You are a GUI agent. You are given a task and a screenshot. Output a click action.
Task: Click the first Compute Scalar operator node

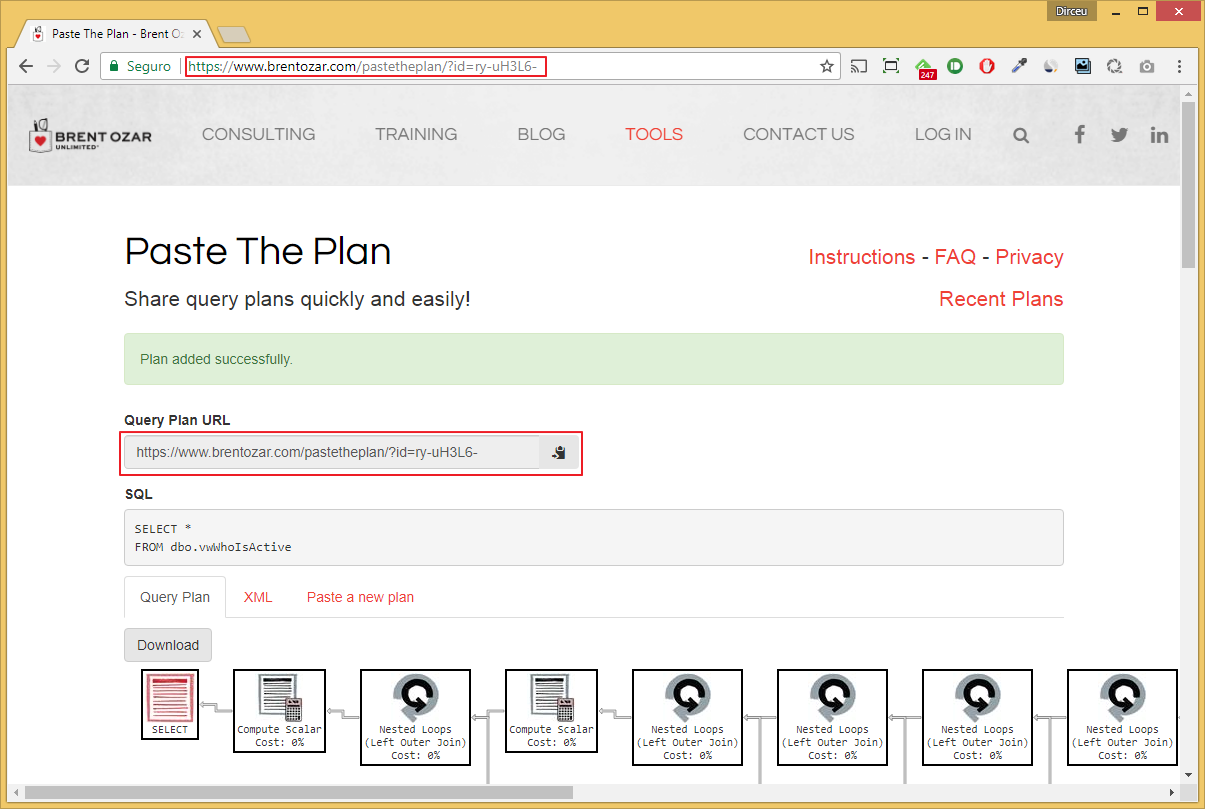[279, 709]
